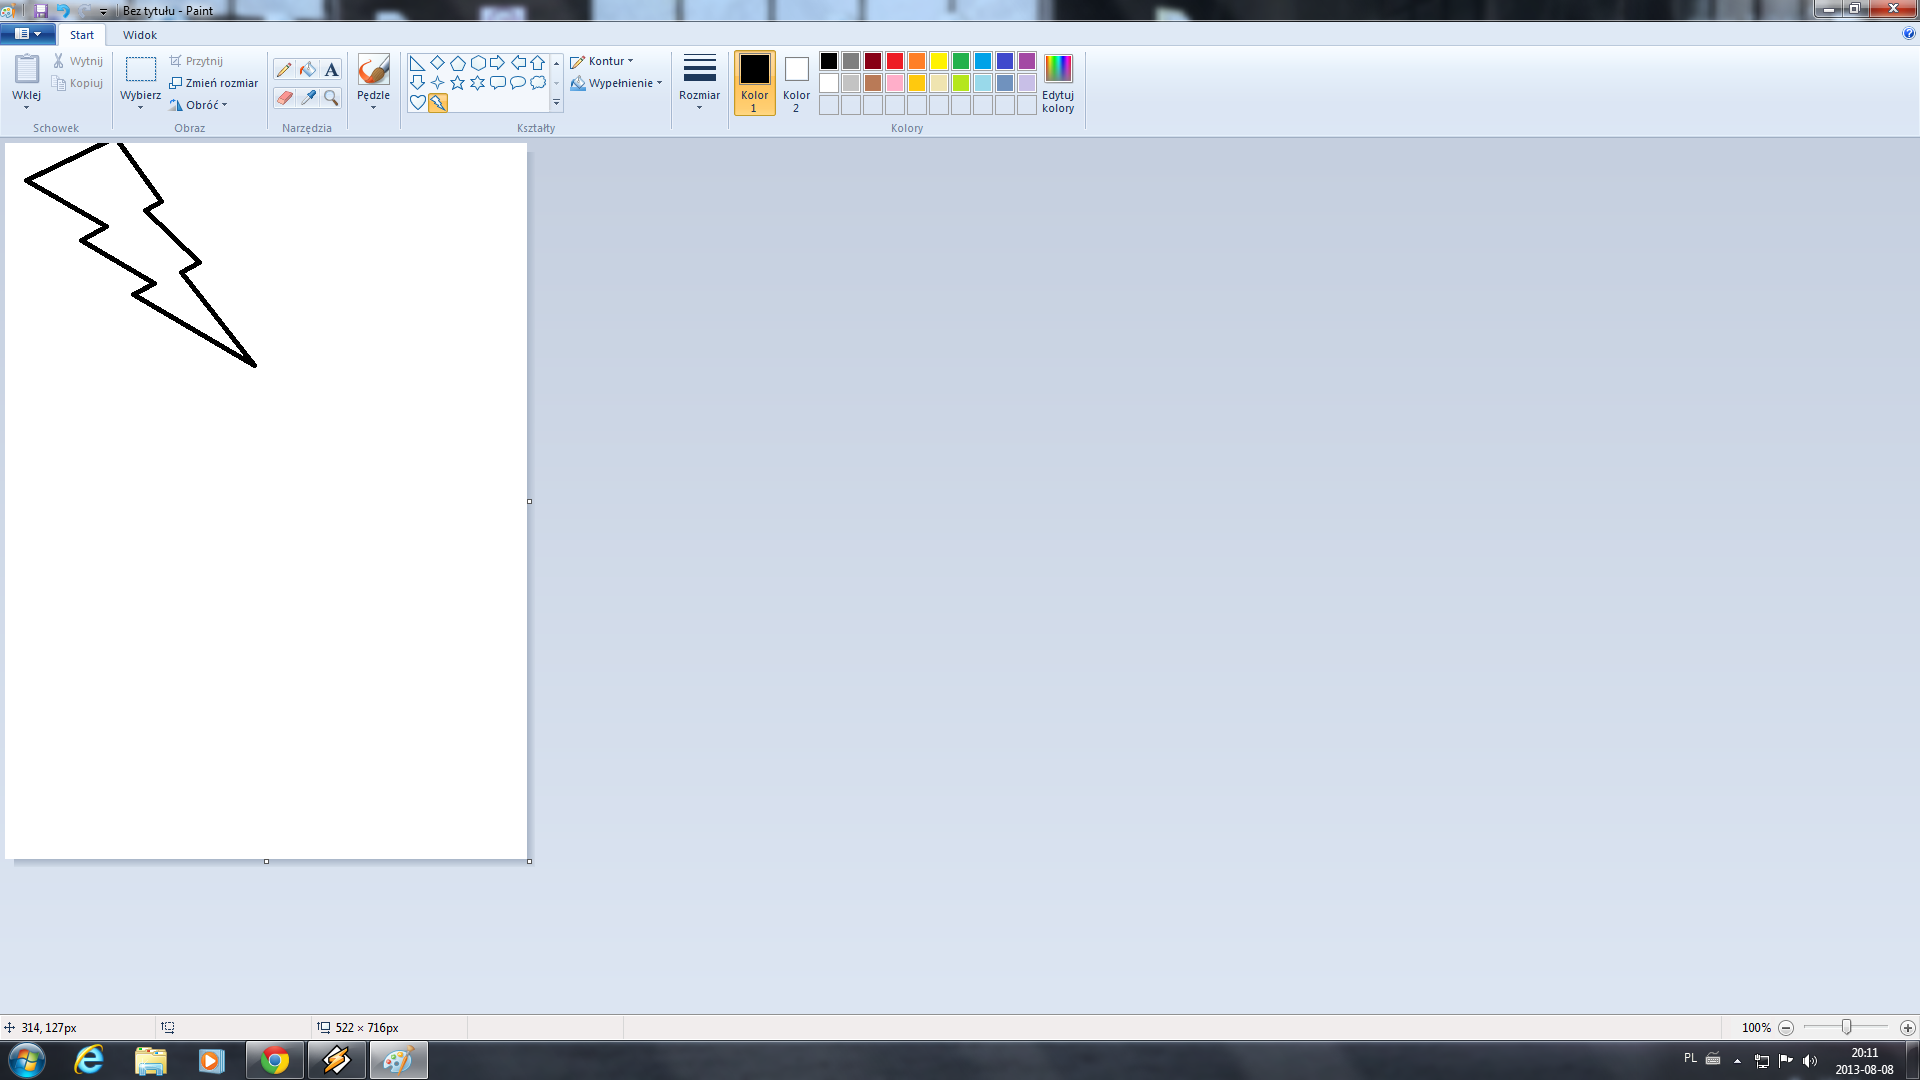The image size is (1920, 1080).
Task: Pick the green color swatch
Action: coord(961,61)
